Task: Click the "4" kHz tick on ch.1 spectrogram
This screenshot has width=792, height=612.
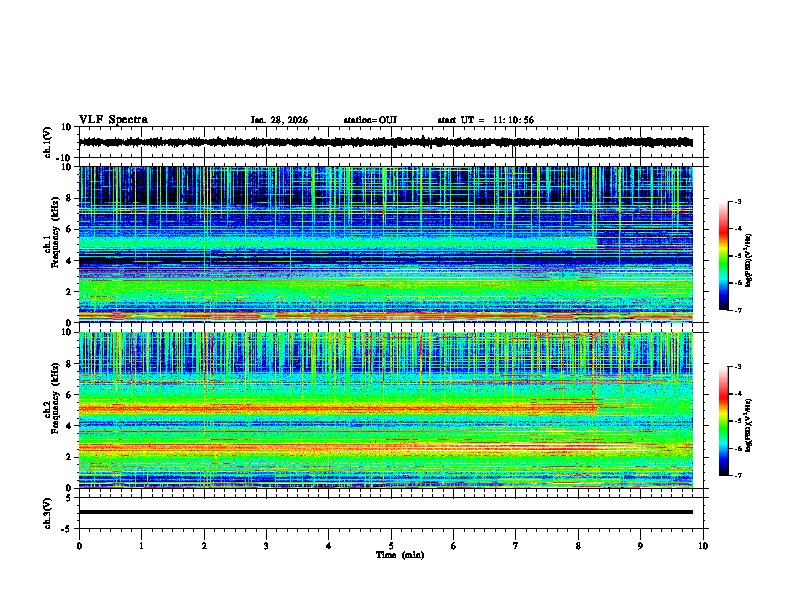Action: [69, 261]
